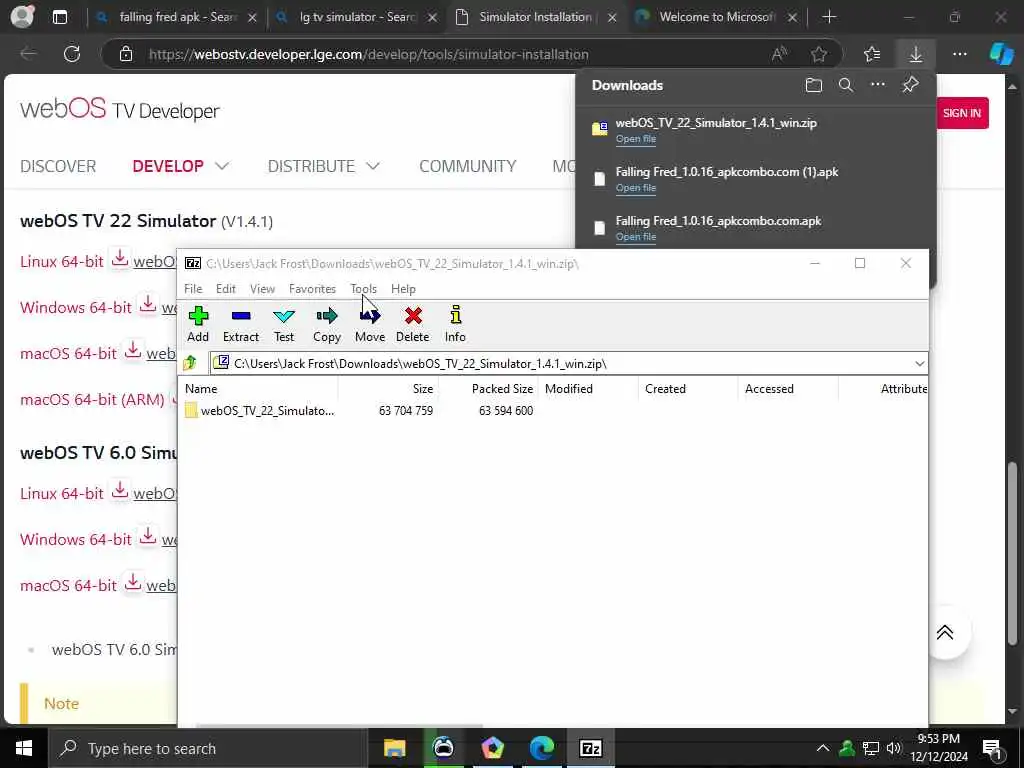Add this page to favorites star
This screenshot has width=1024, height=768.
819,54
